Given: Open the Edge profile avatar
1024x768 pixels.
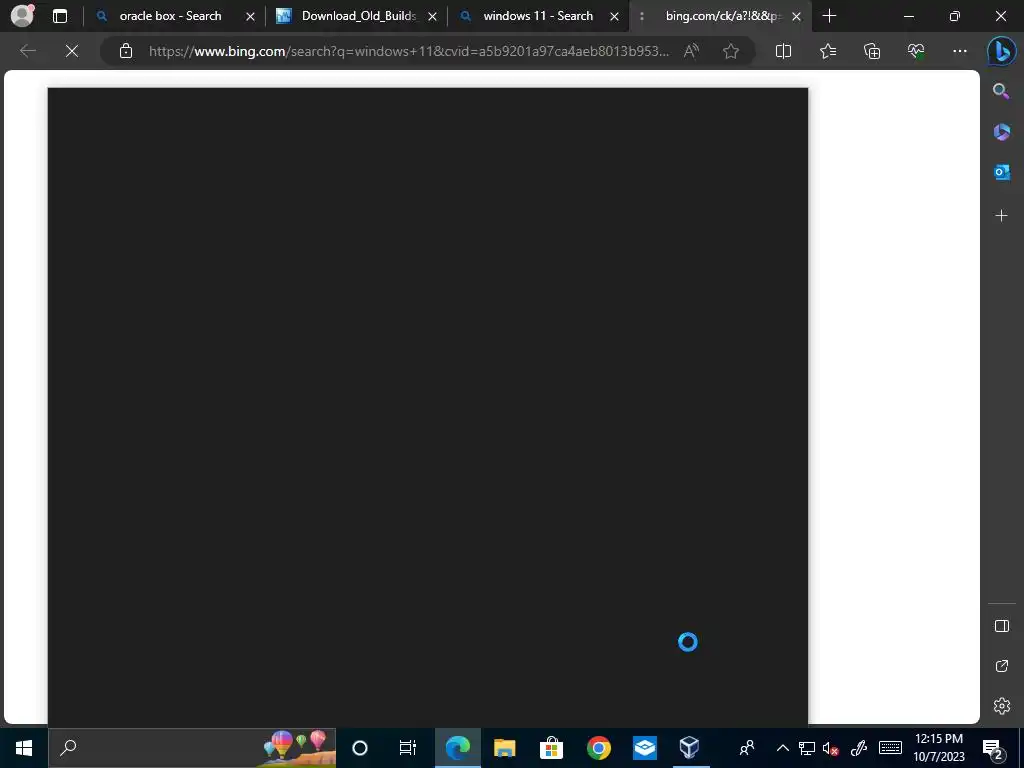Looking at the screenshot, I should pos(22,16).
